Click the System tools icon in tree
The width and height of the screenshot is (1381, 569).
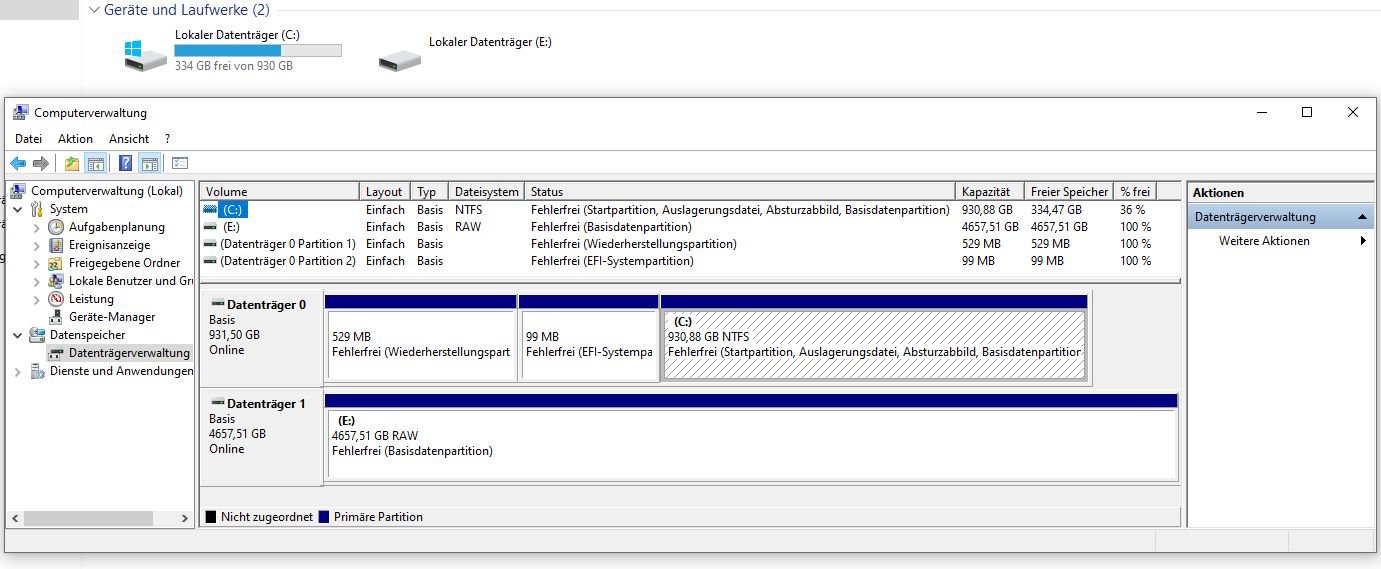[38, 209]
